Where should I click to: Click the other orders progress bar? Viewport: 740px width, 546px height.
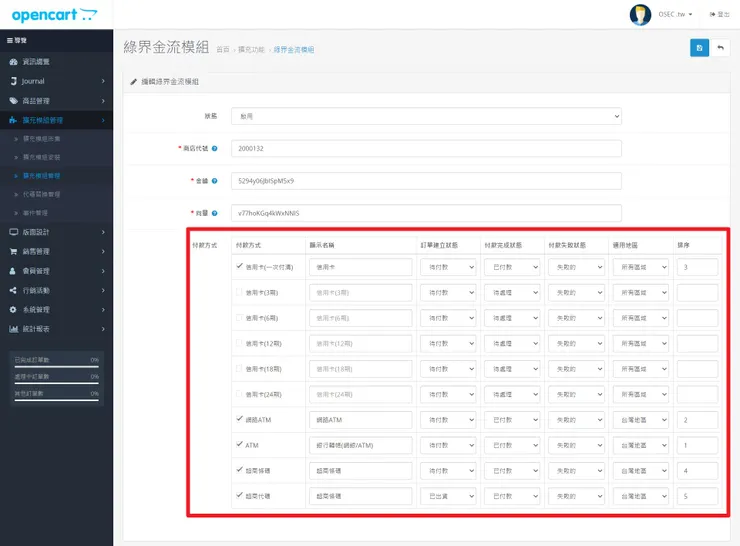click(57, 400)
